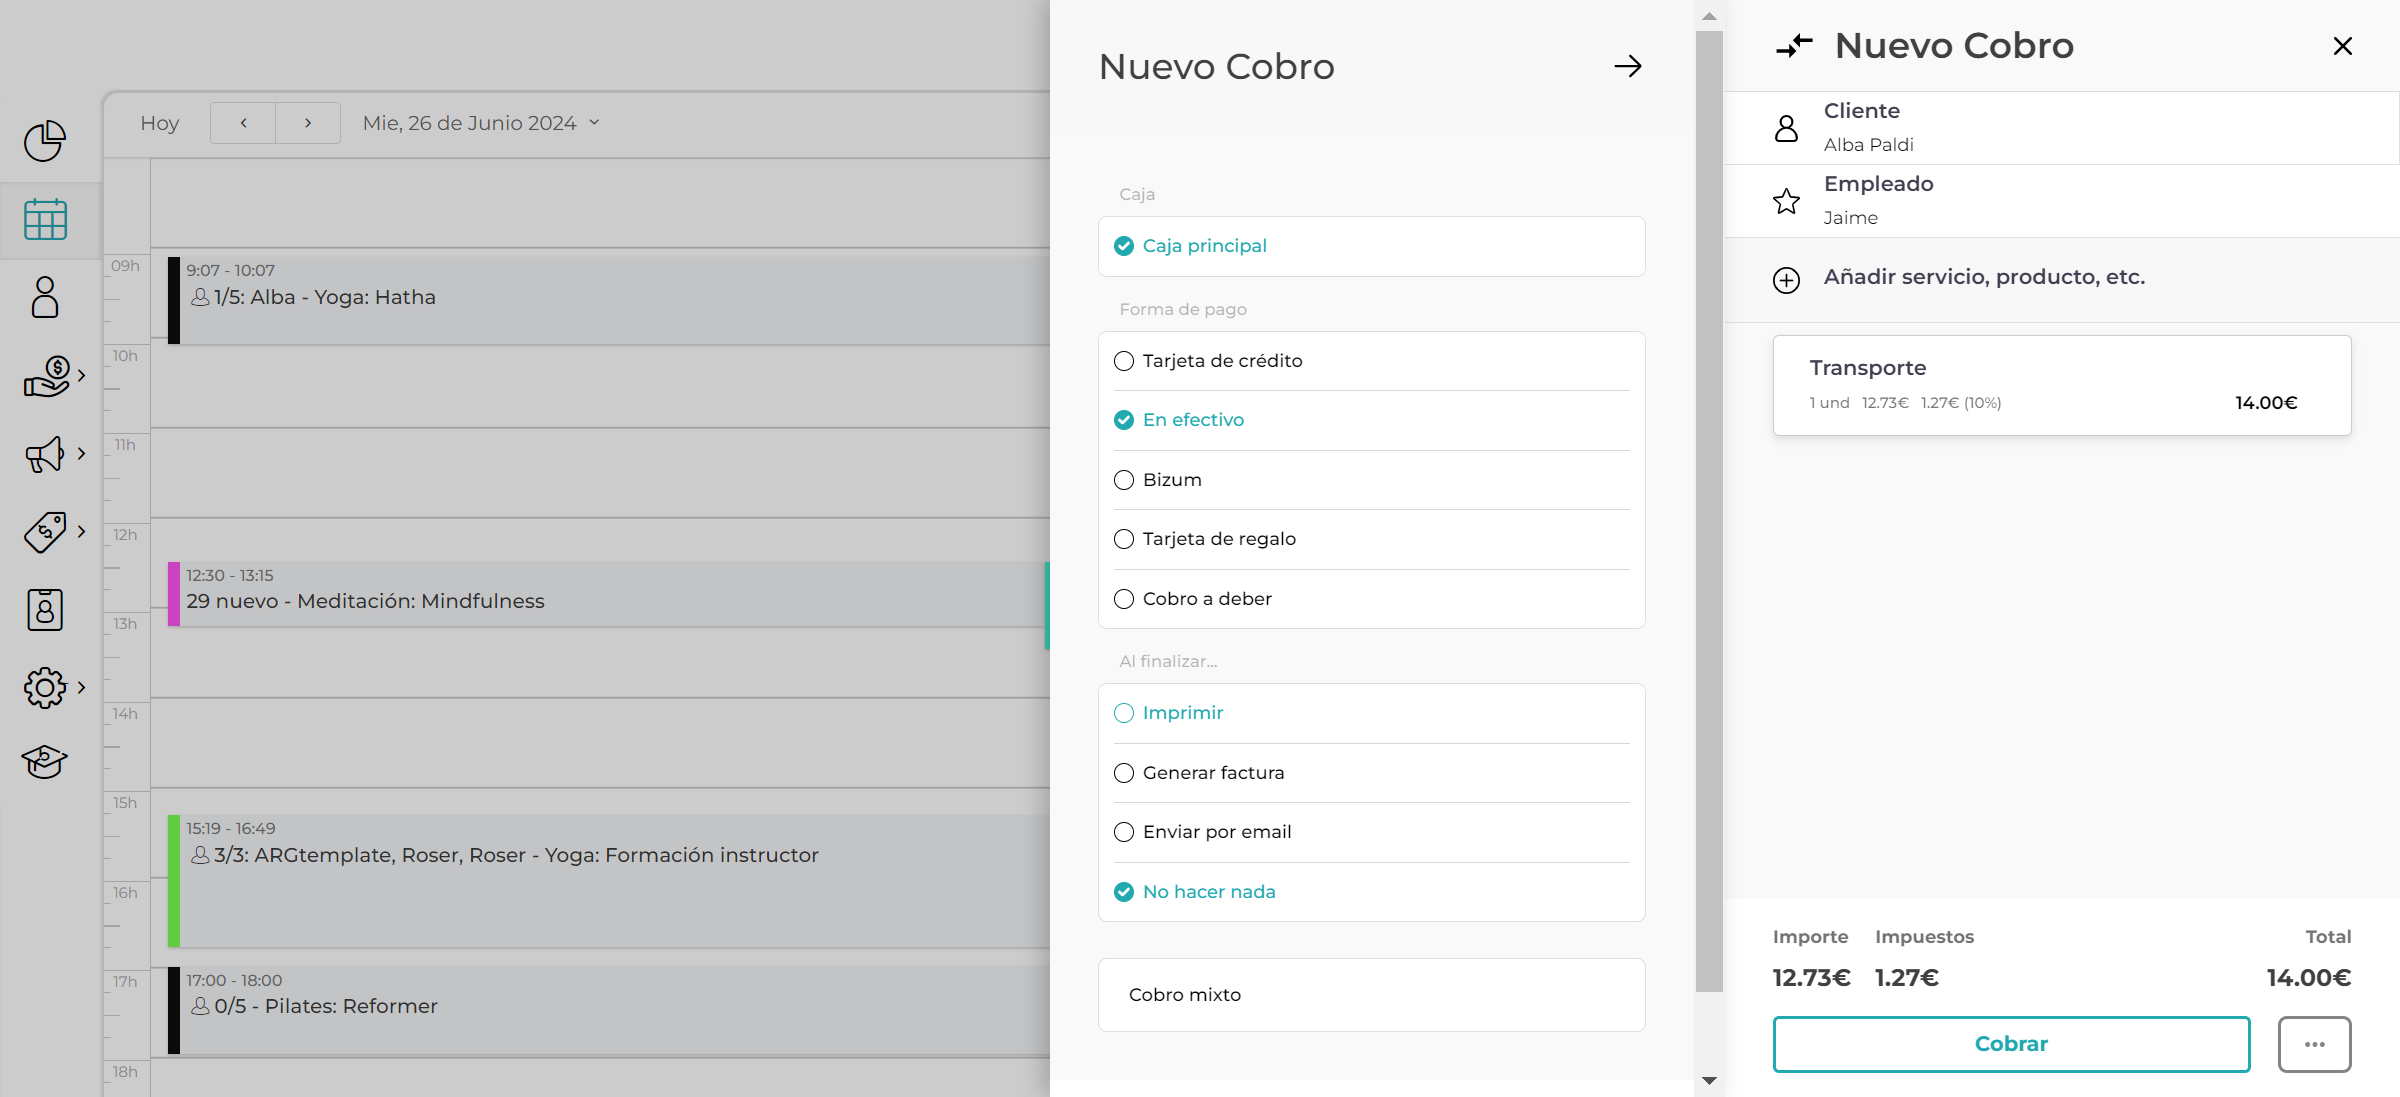Click the payment panel scrollbar thumb

tap(1709, 510)
